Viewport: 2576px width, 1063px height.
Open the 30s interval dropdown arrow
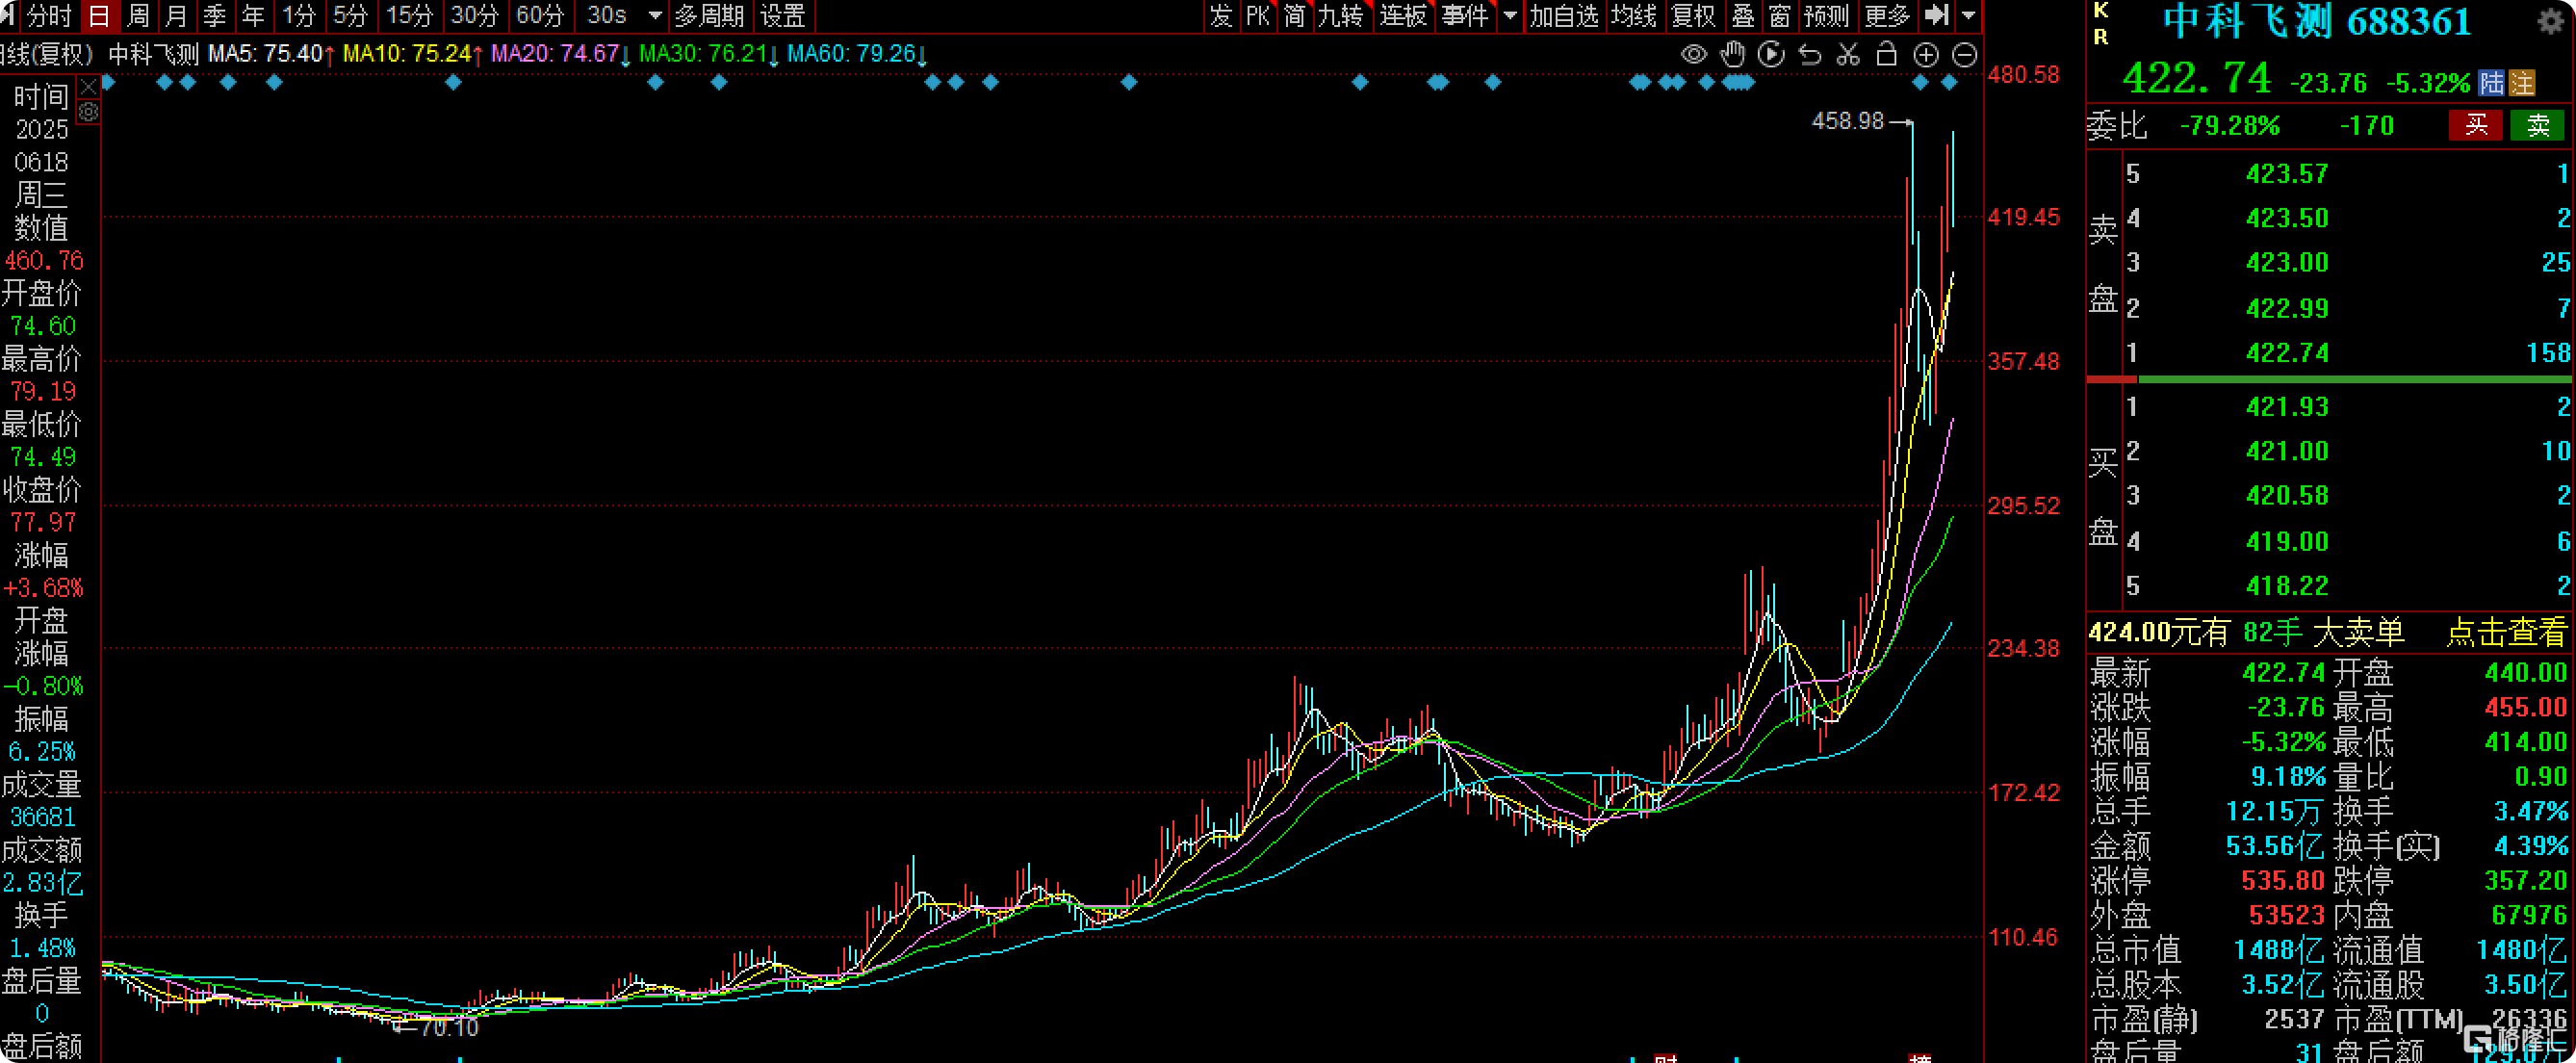(x=655, y=16)
